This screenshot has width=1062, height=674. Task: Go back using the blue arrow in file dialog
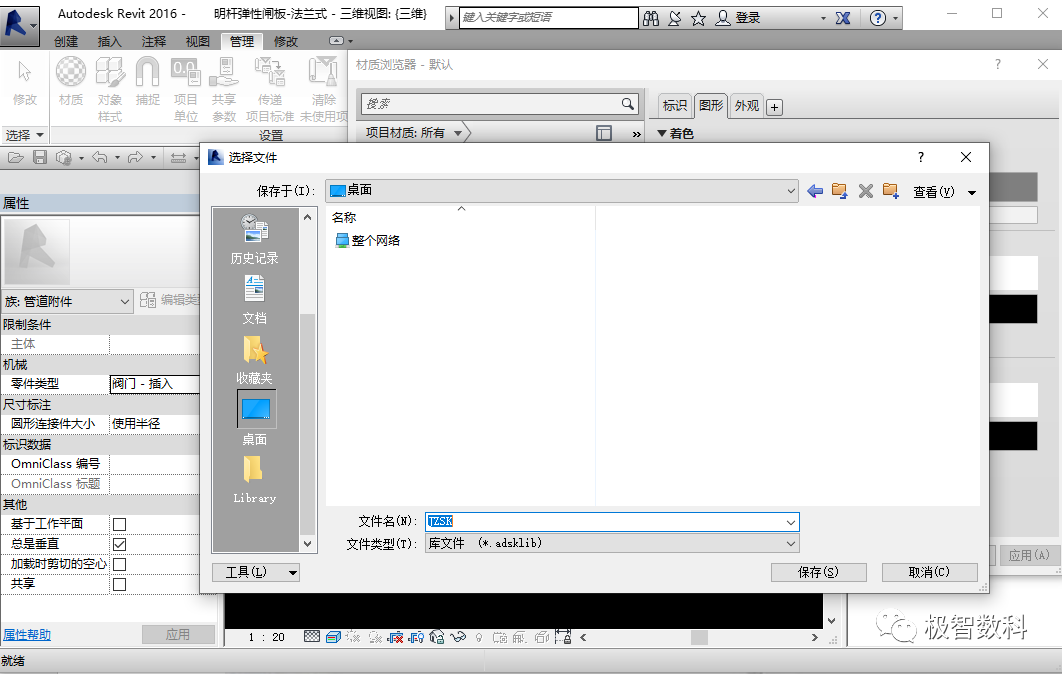(815, 192)
